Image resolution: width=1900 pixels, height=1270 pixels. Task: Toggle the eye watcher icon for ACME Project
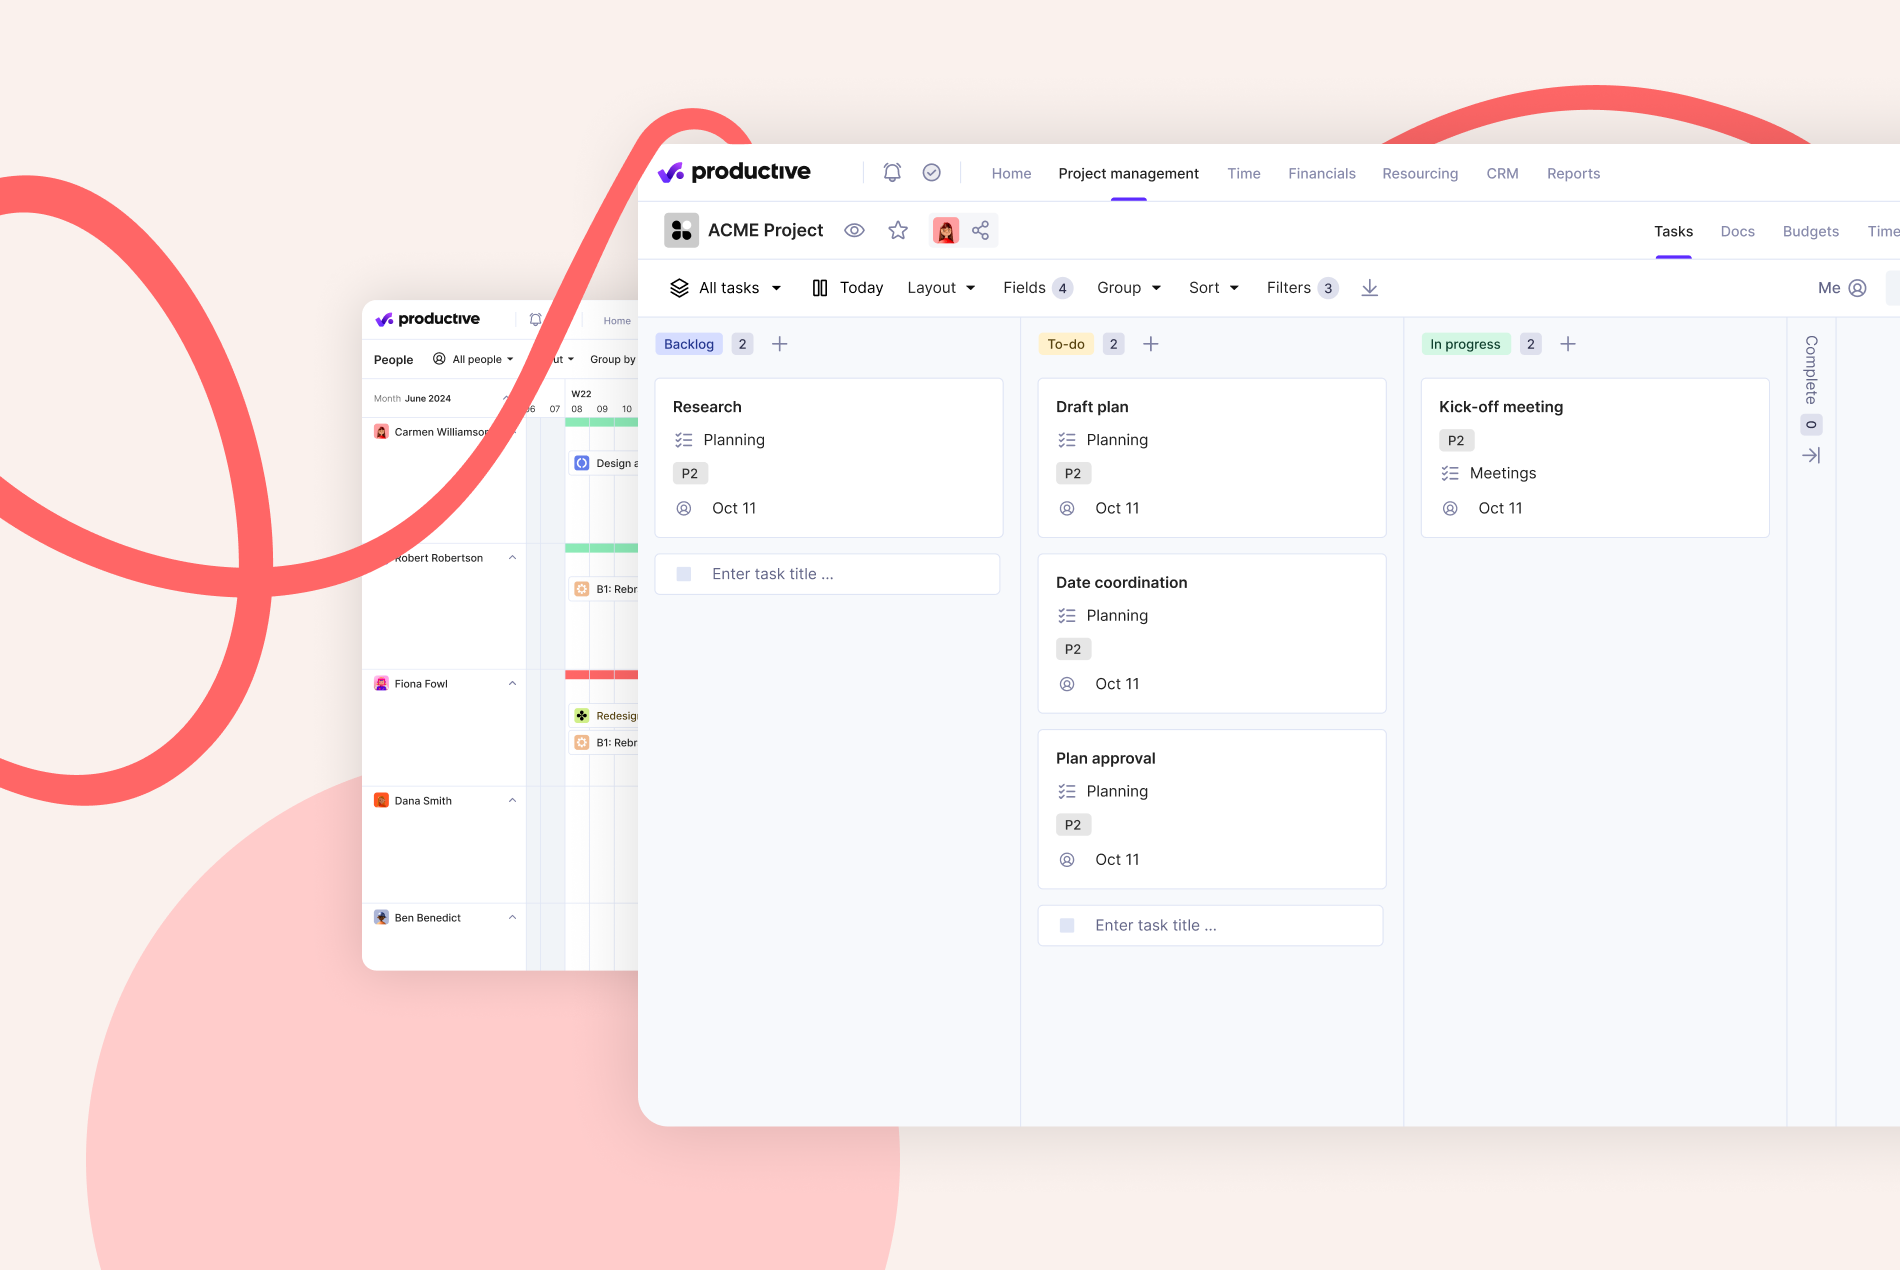point(854,230)
